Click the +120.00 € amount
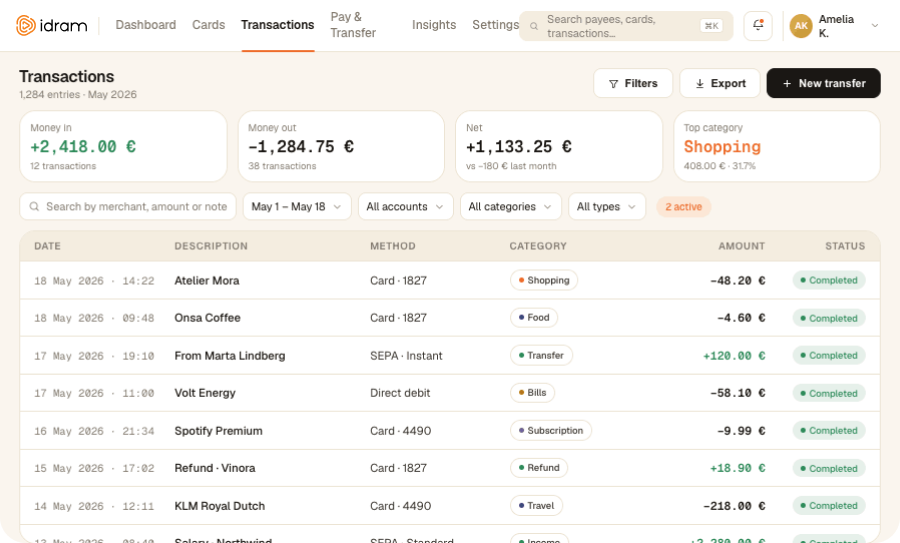 click(x=734, y=356)
